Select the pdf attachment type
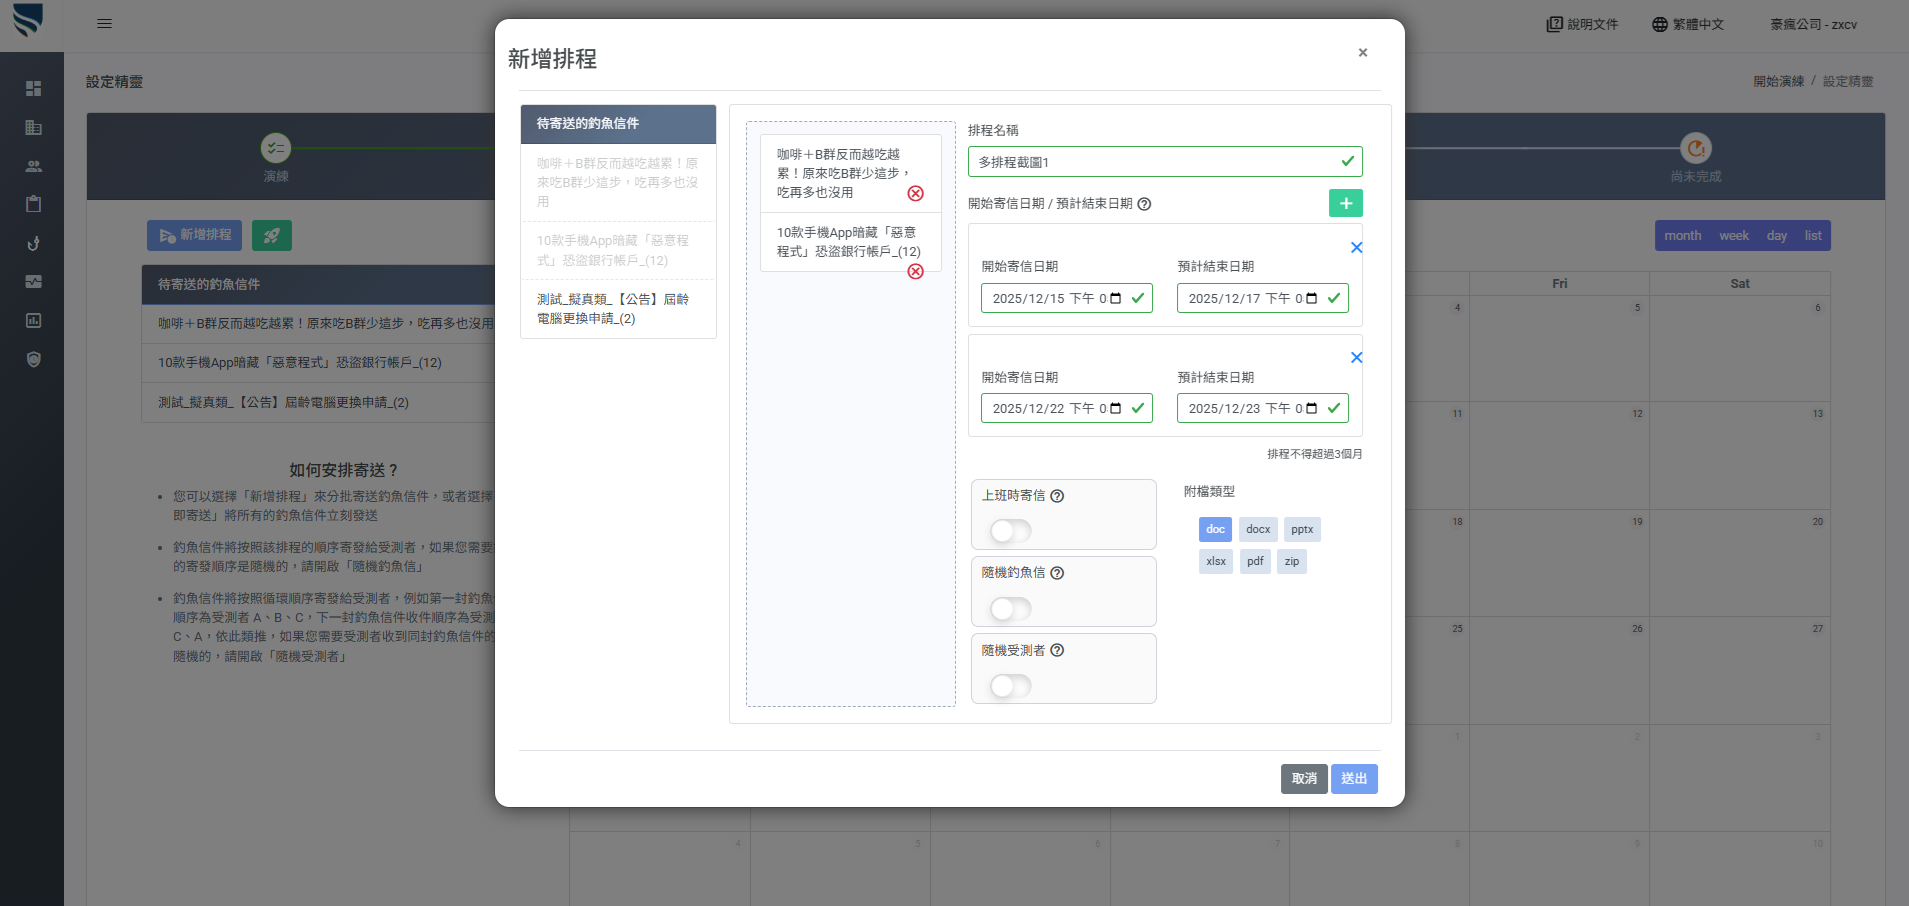 [1255, 562]
